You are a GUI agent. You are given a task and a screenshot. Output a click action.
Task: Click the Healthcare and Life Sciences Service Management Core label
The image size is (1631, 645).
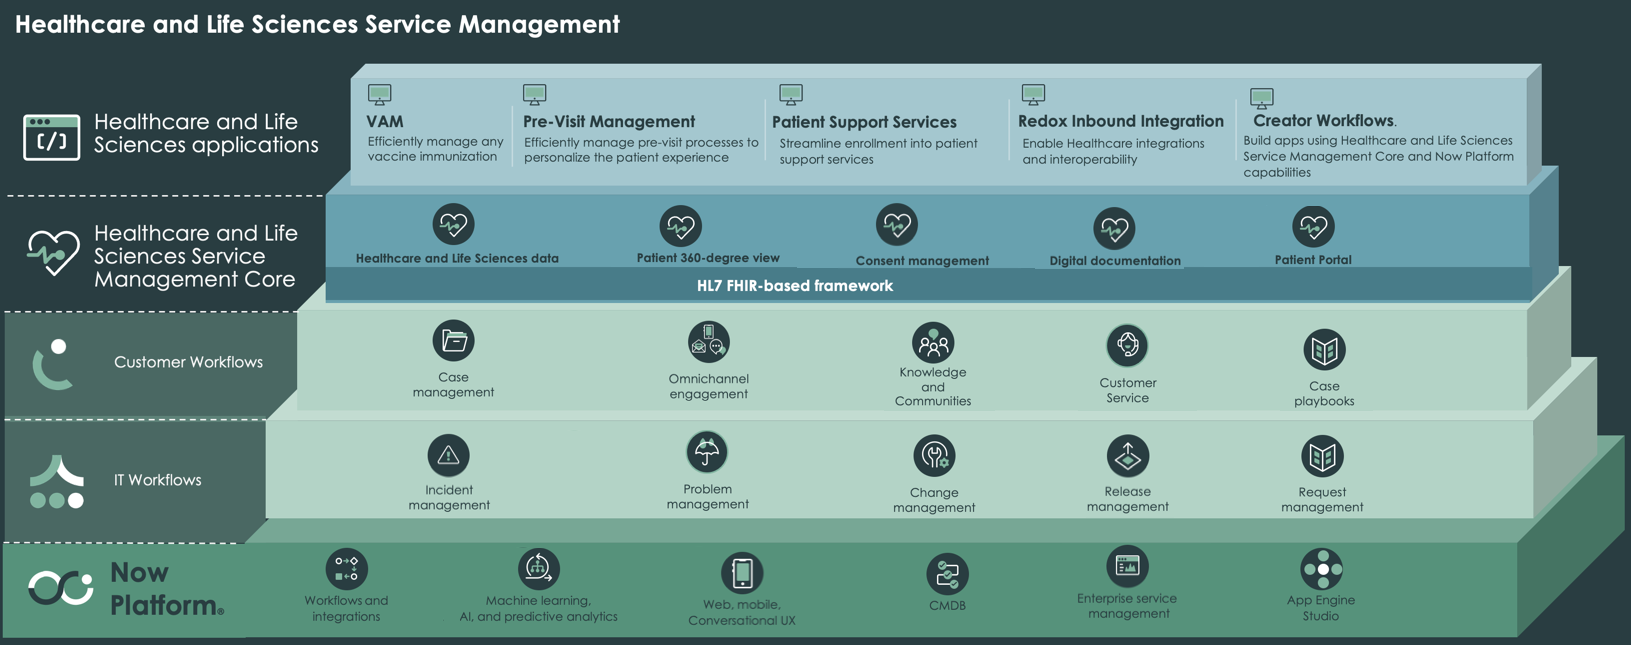coord(196,256)
